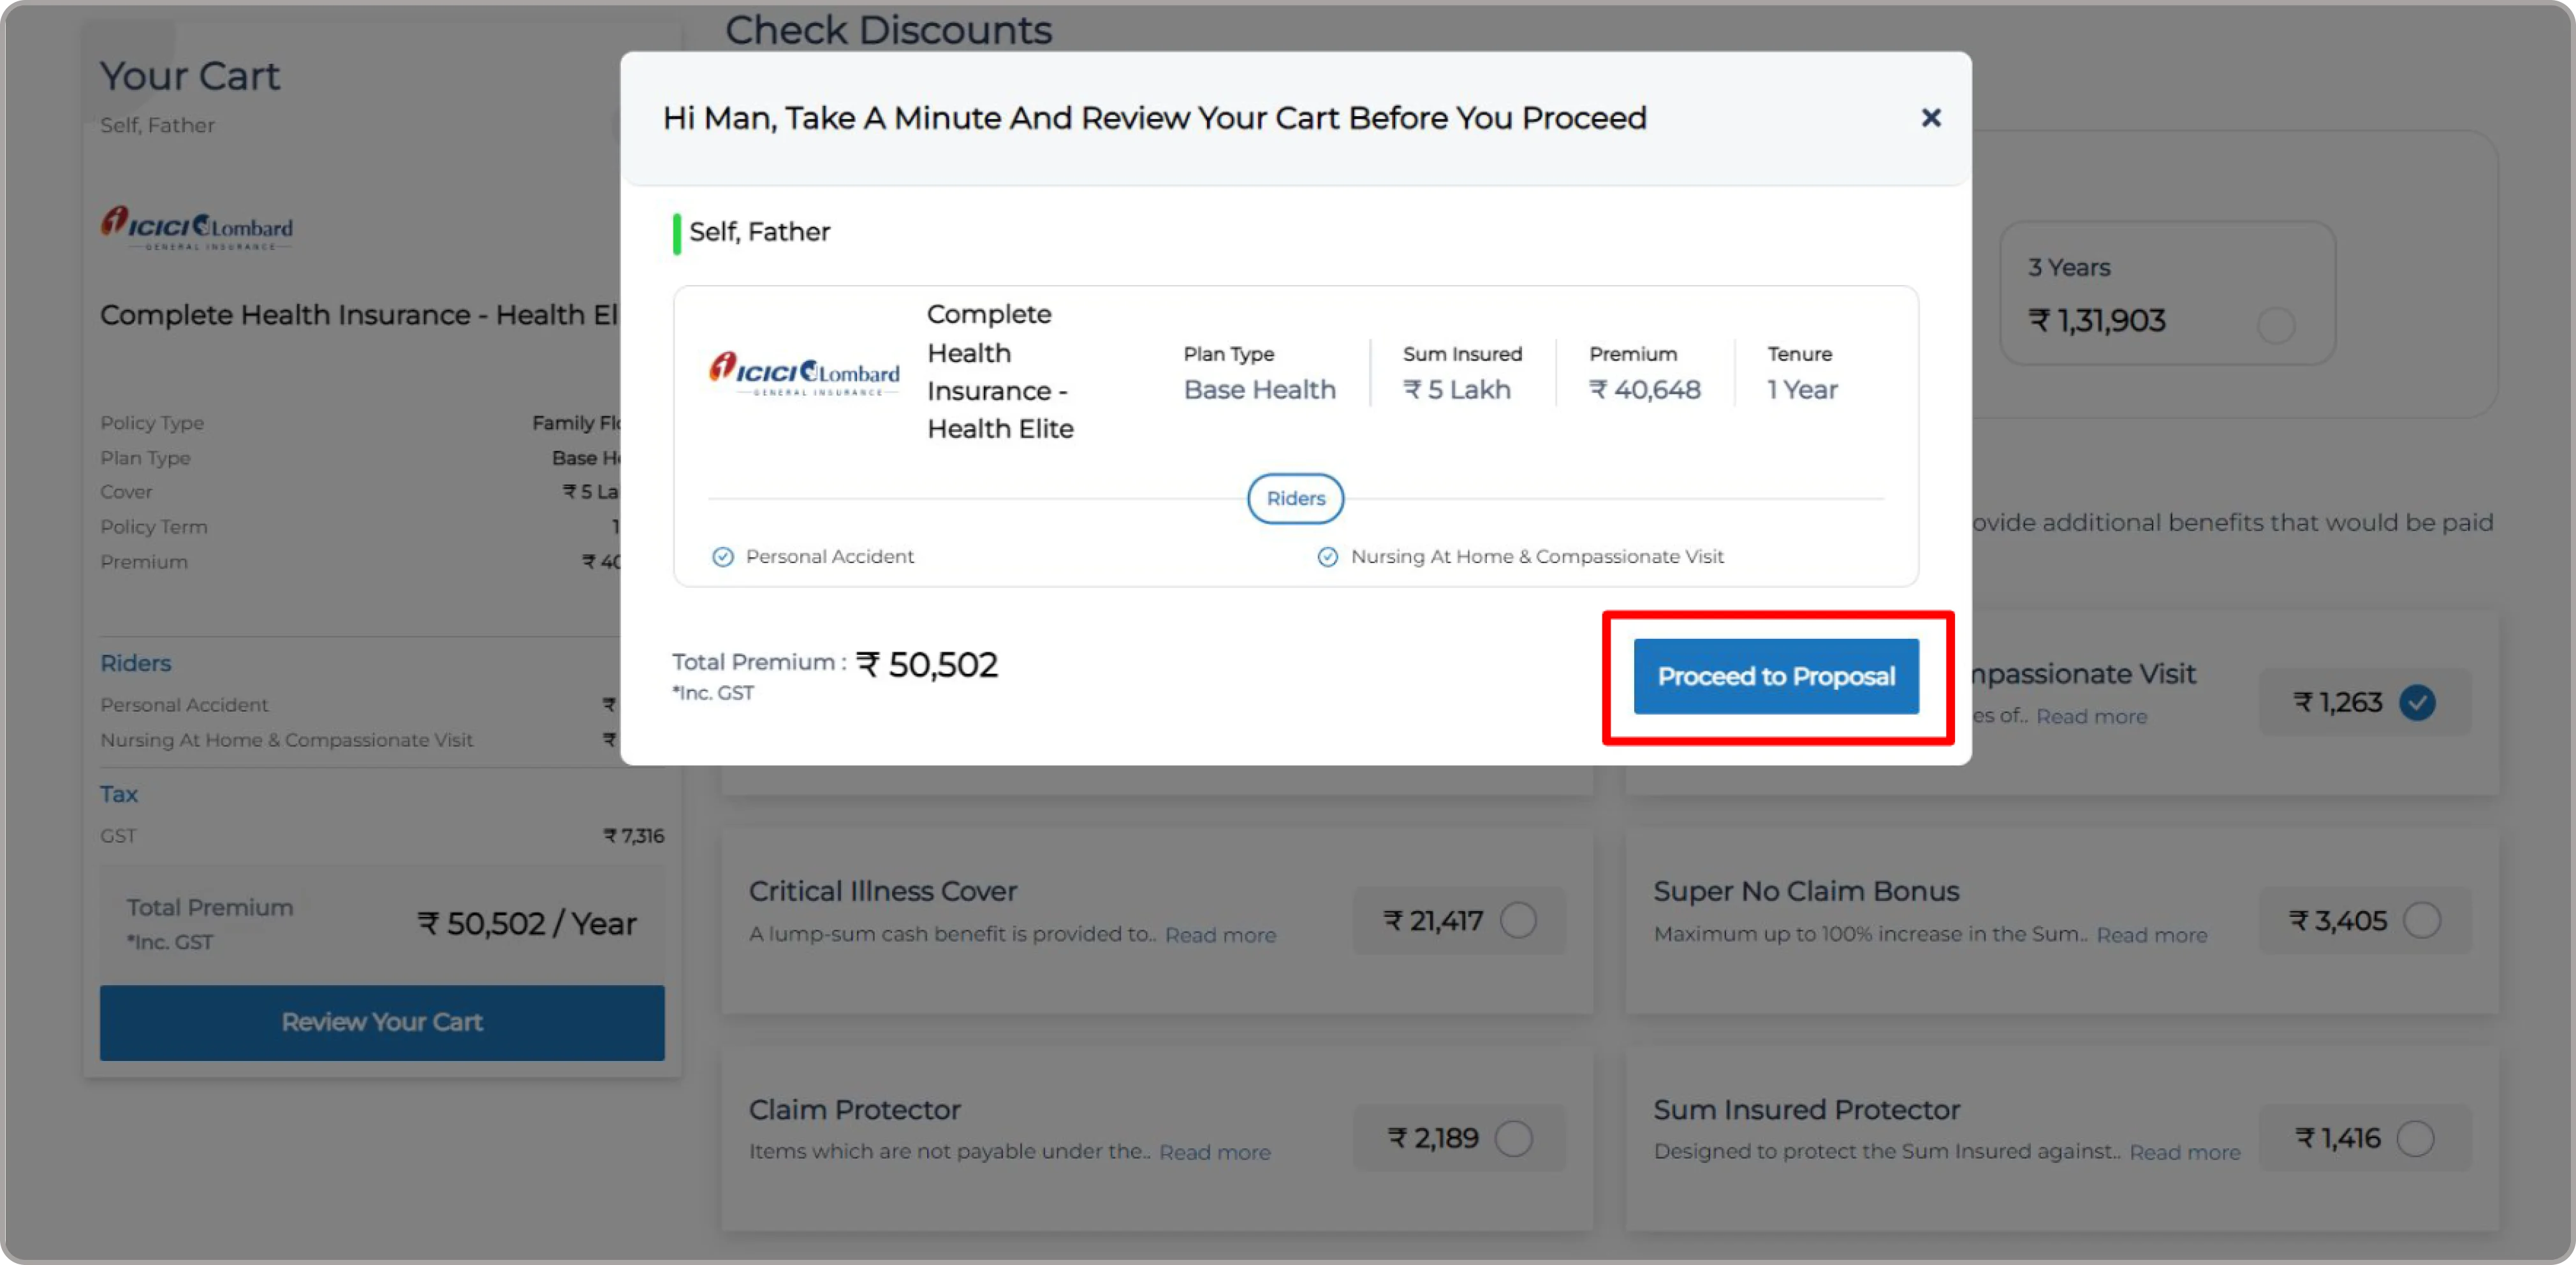The width and height of the screenshot is (2576, 1265).
Task: Click the Complete Health Insurance plan name in the dialog
Action: (x=1000, y=371)
